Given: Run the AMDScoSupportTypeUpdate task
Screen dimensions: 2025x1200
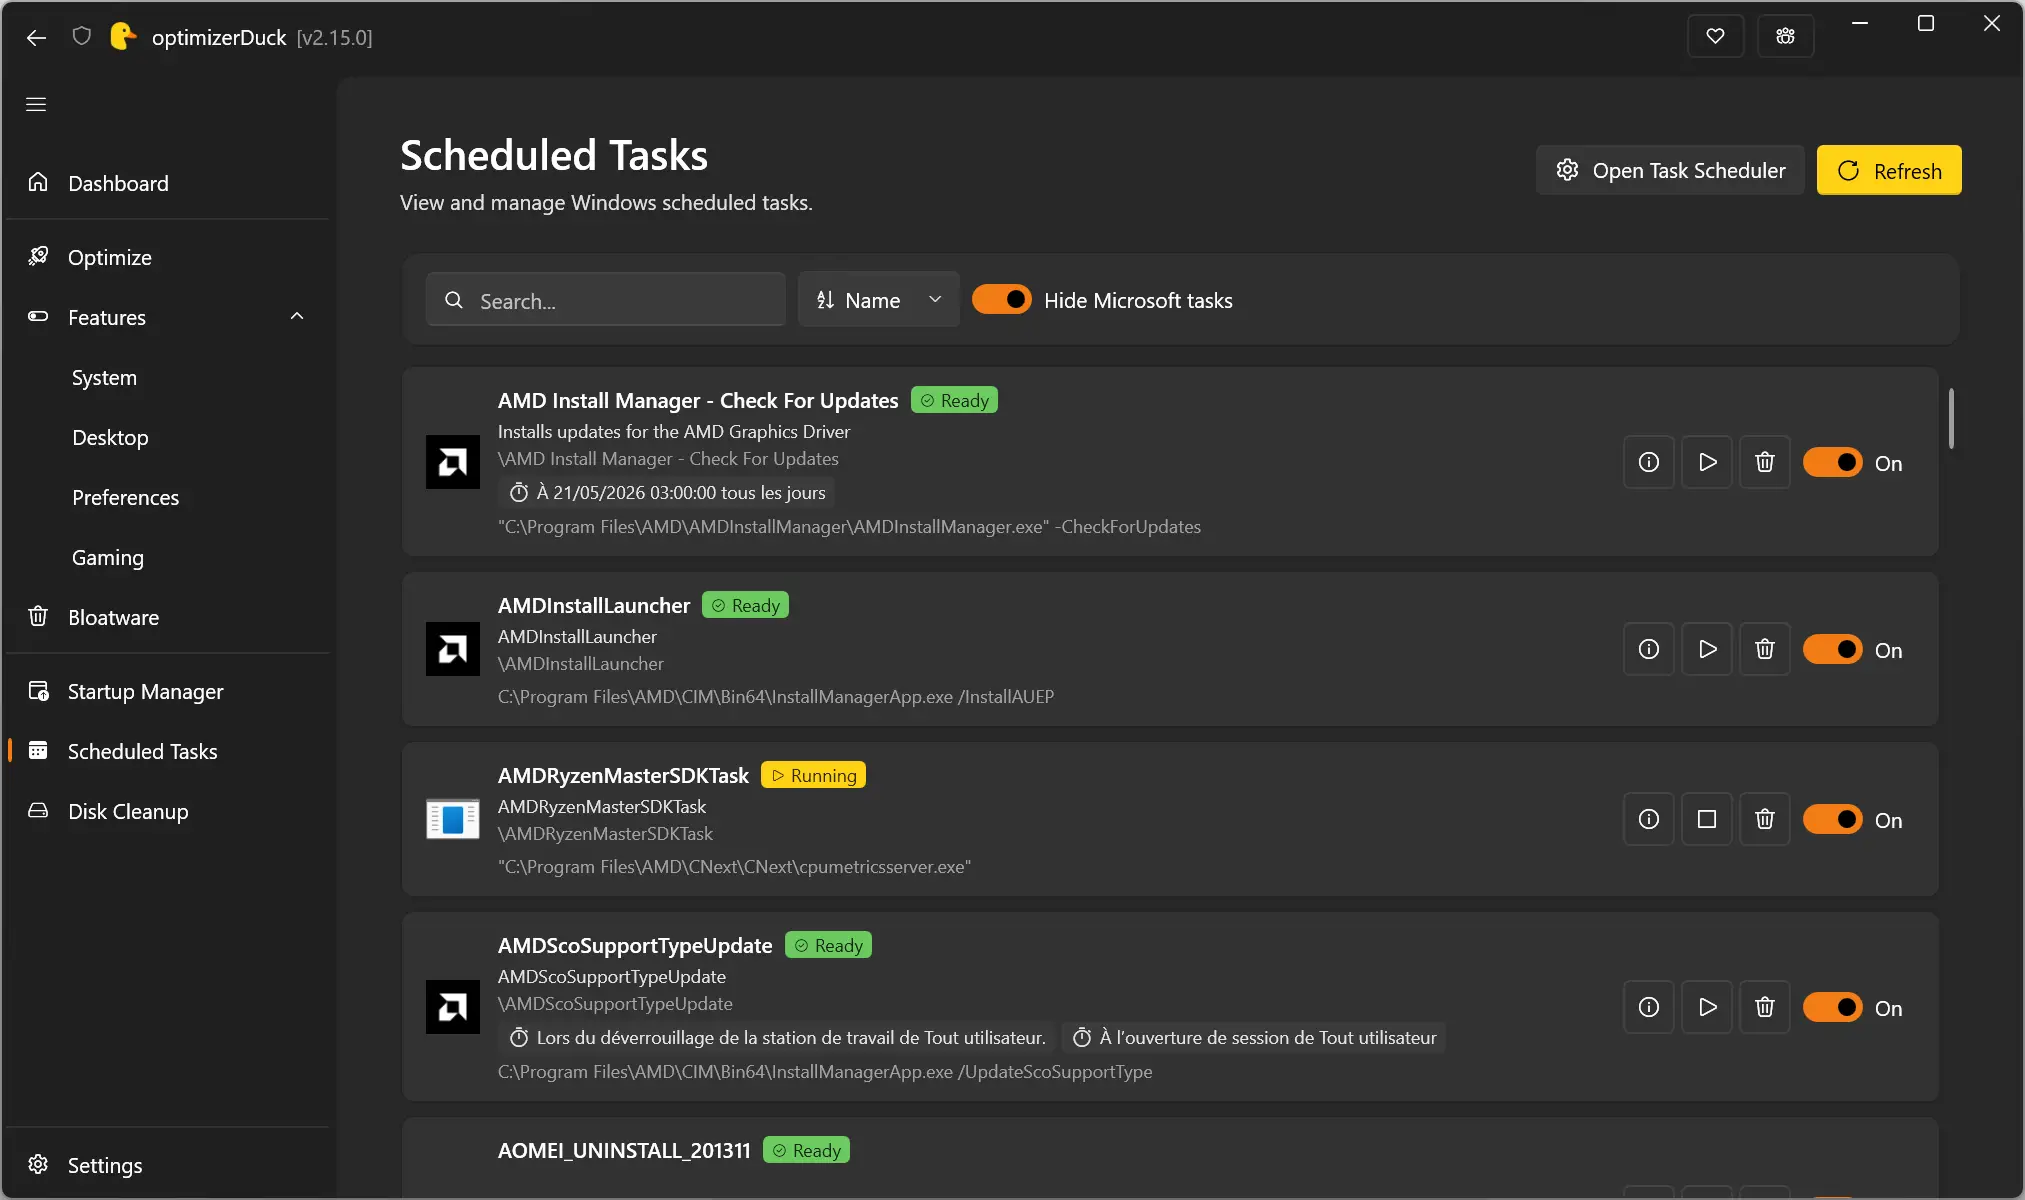Looking at the screenshot, I should [x=1707, y=1007].
